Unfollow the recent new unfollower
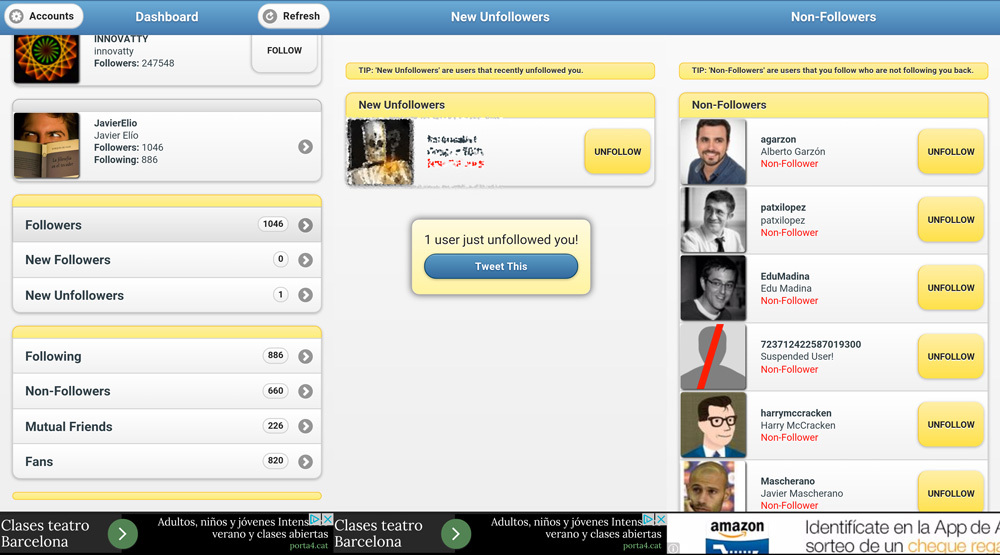This screenshot has width=1000, height=555. point(617,152)
